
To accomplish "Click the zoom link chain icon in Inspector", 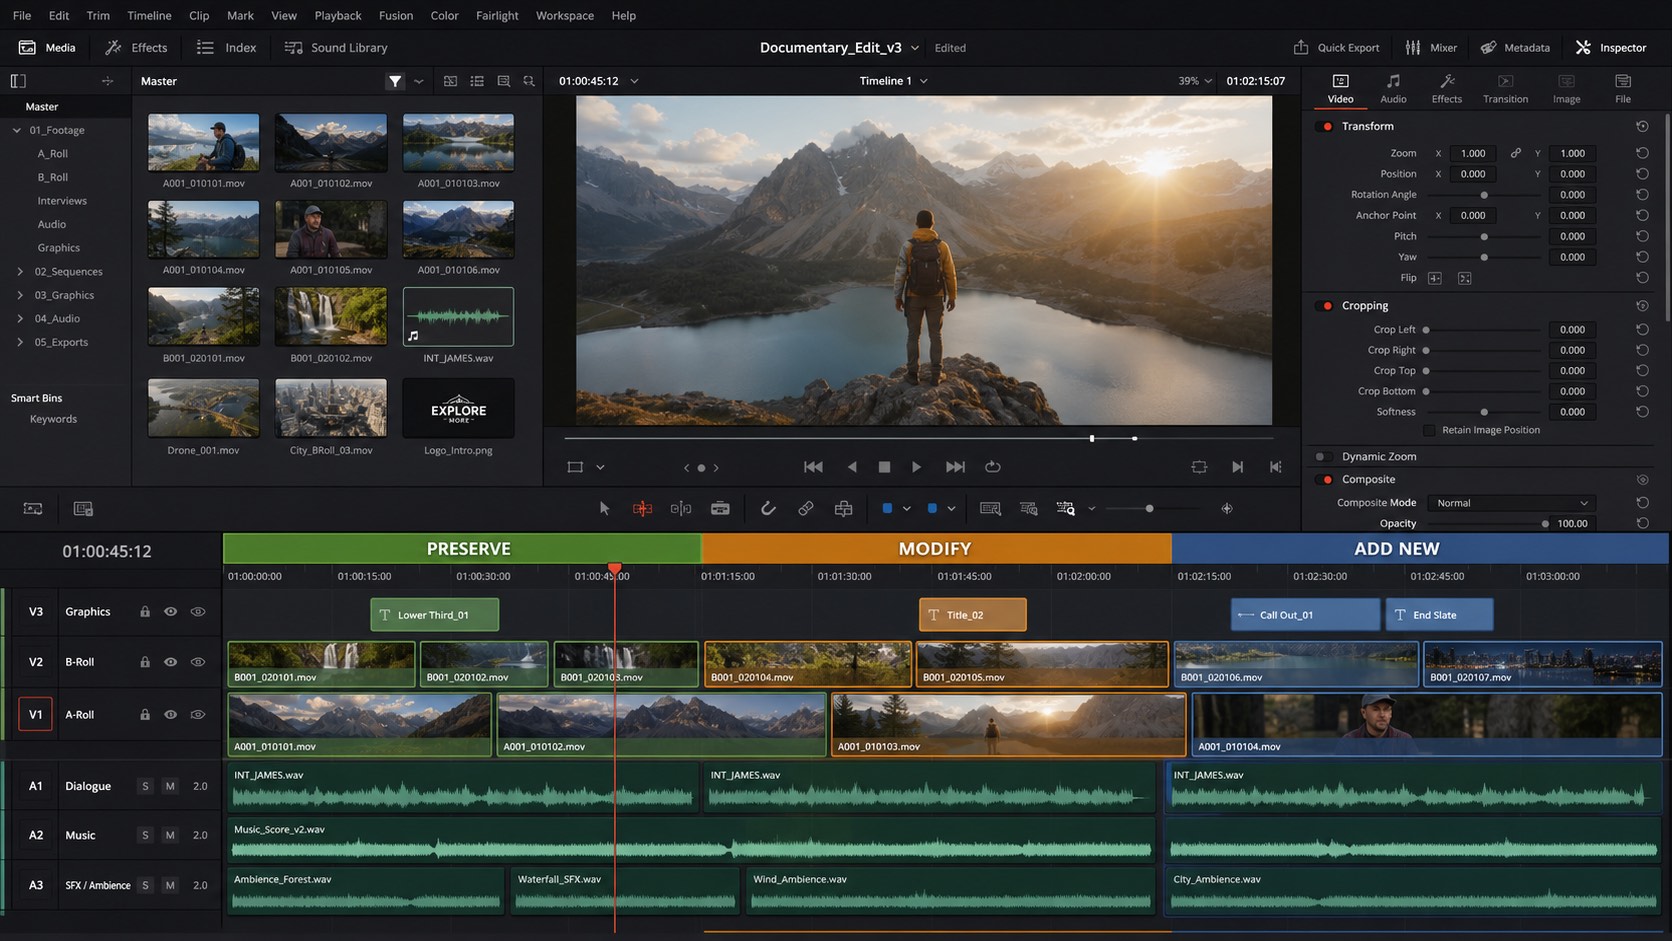I will point(1516,153).
